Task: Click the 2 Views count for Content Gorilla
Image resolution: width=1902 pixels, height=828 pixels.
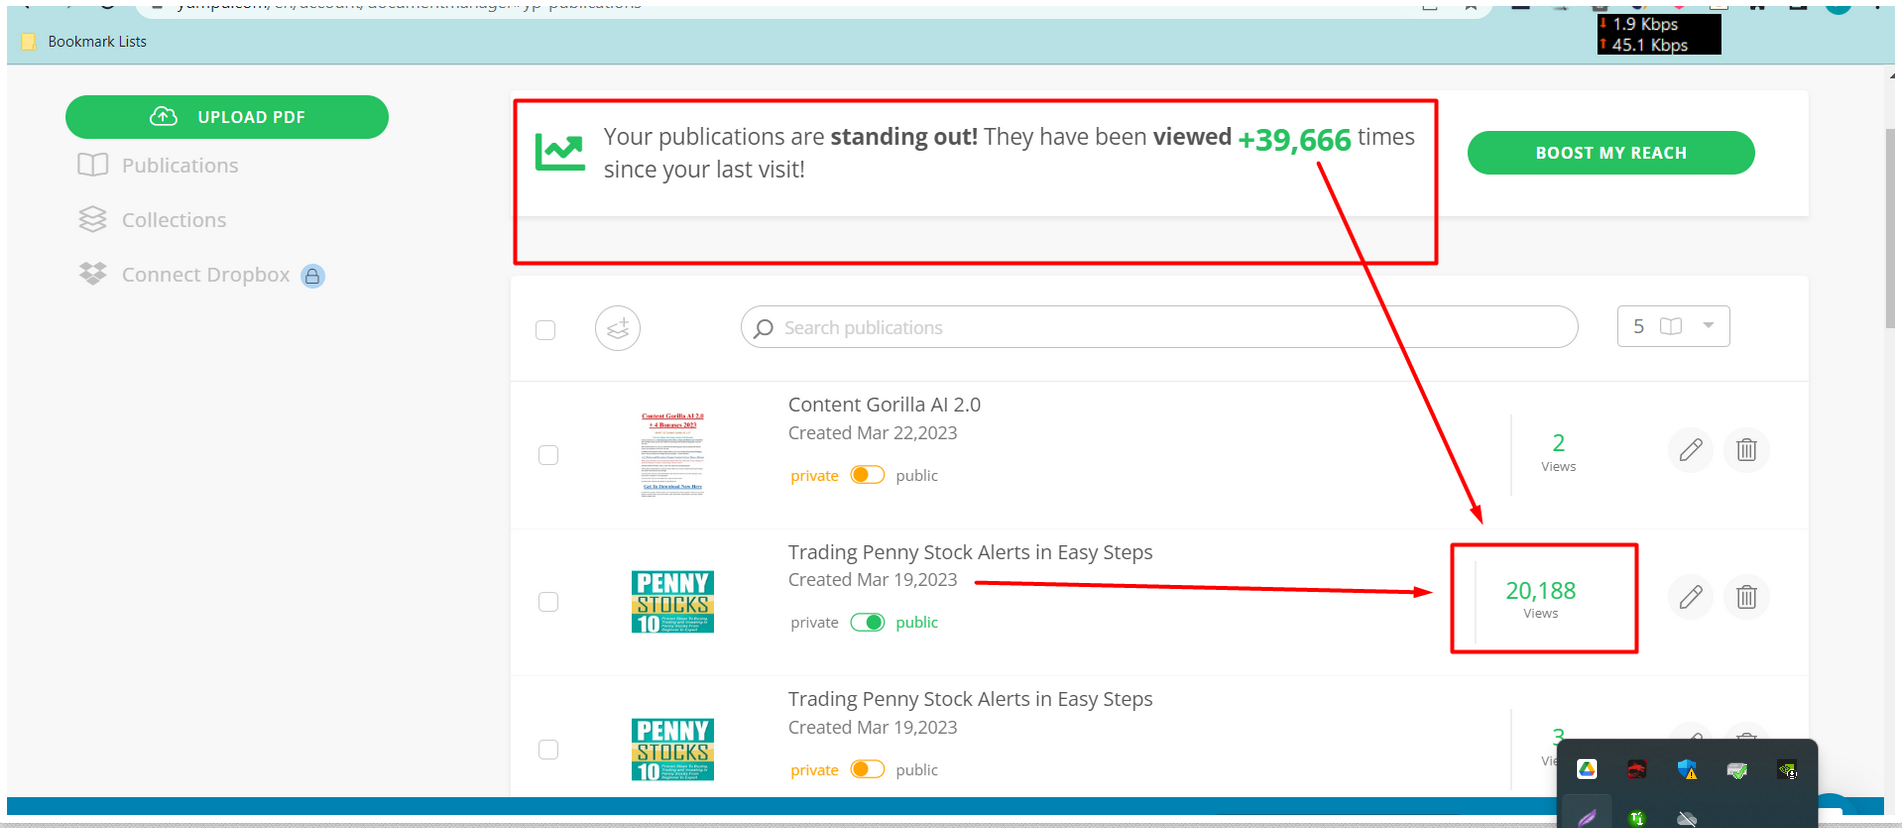Action: (x=1558, y=452)
